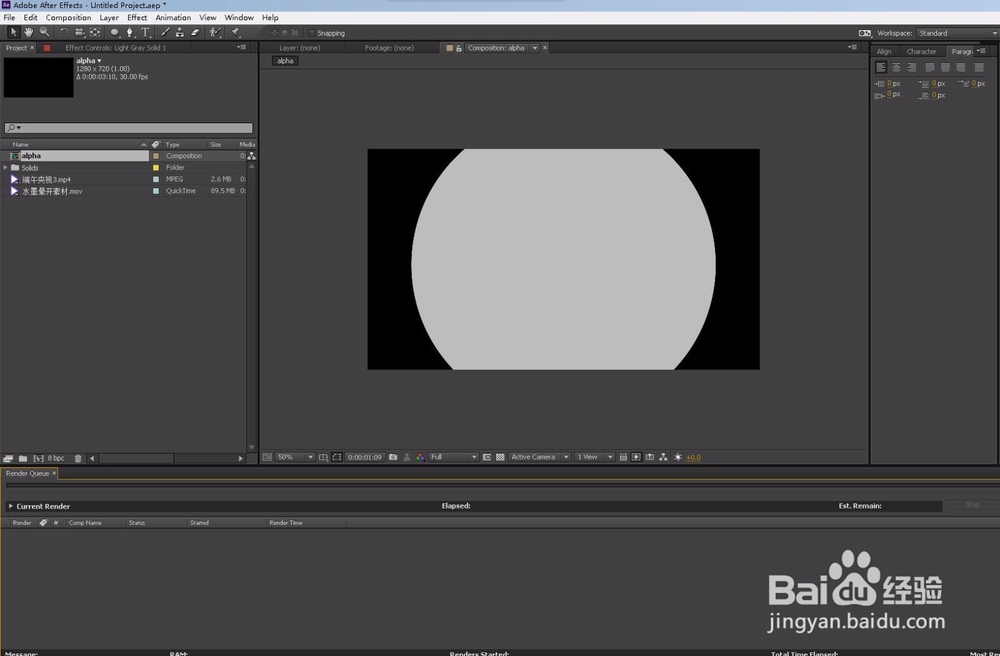Open the Animation menu
1000x656 pixels.
pyautogui.click(x=173, y=18)
